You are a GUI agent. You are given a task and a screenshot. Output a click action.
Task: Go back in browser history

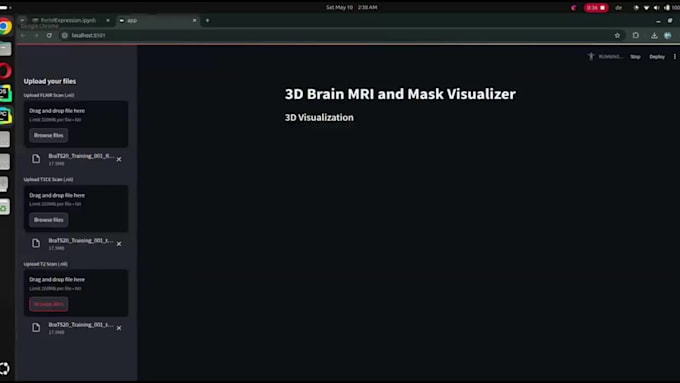(23, 35)
